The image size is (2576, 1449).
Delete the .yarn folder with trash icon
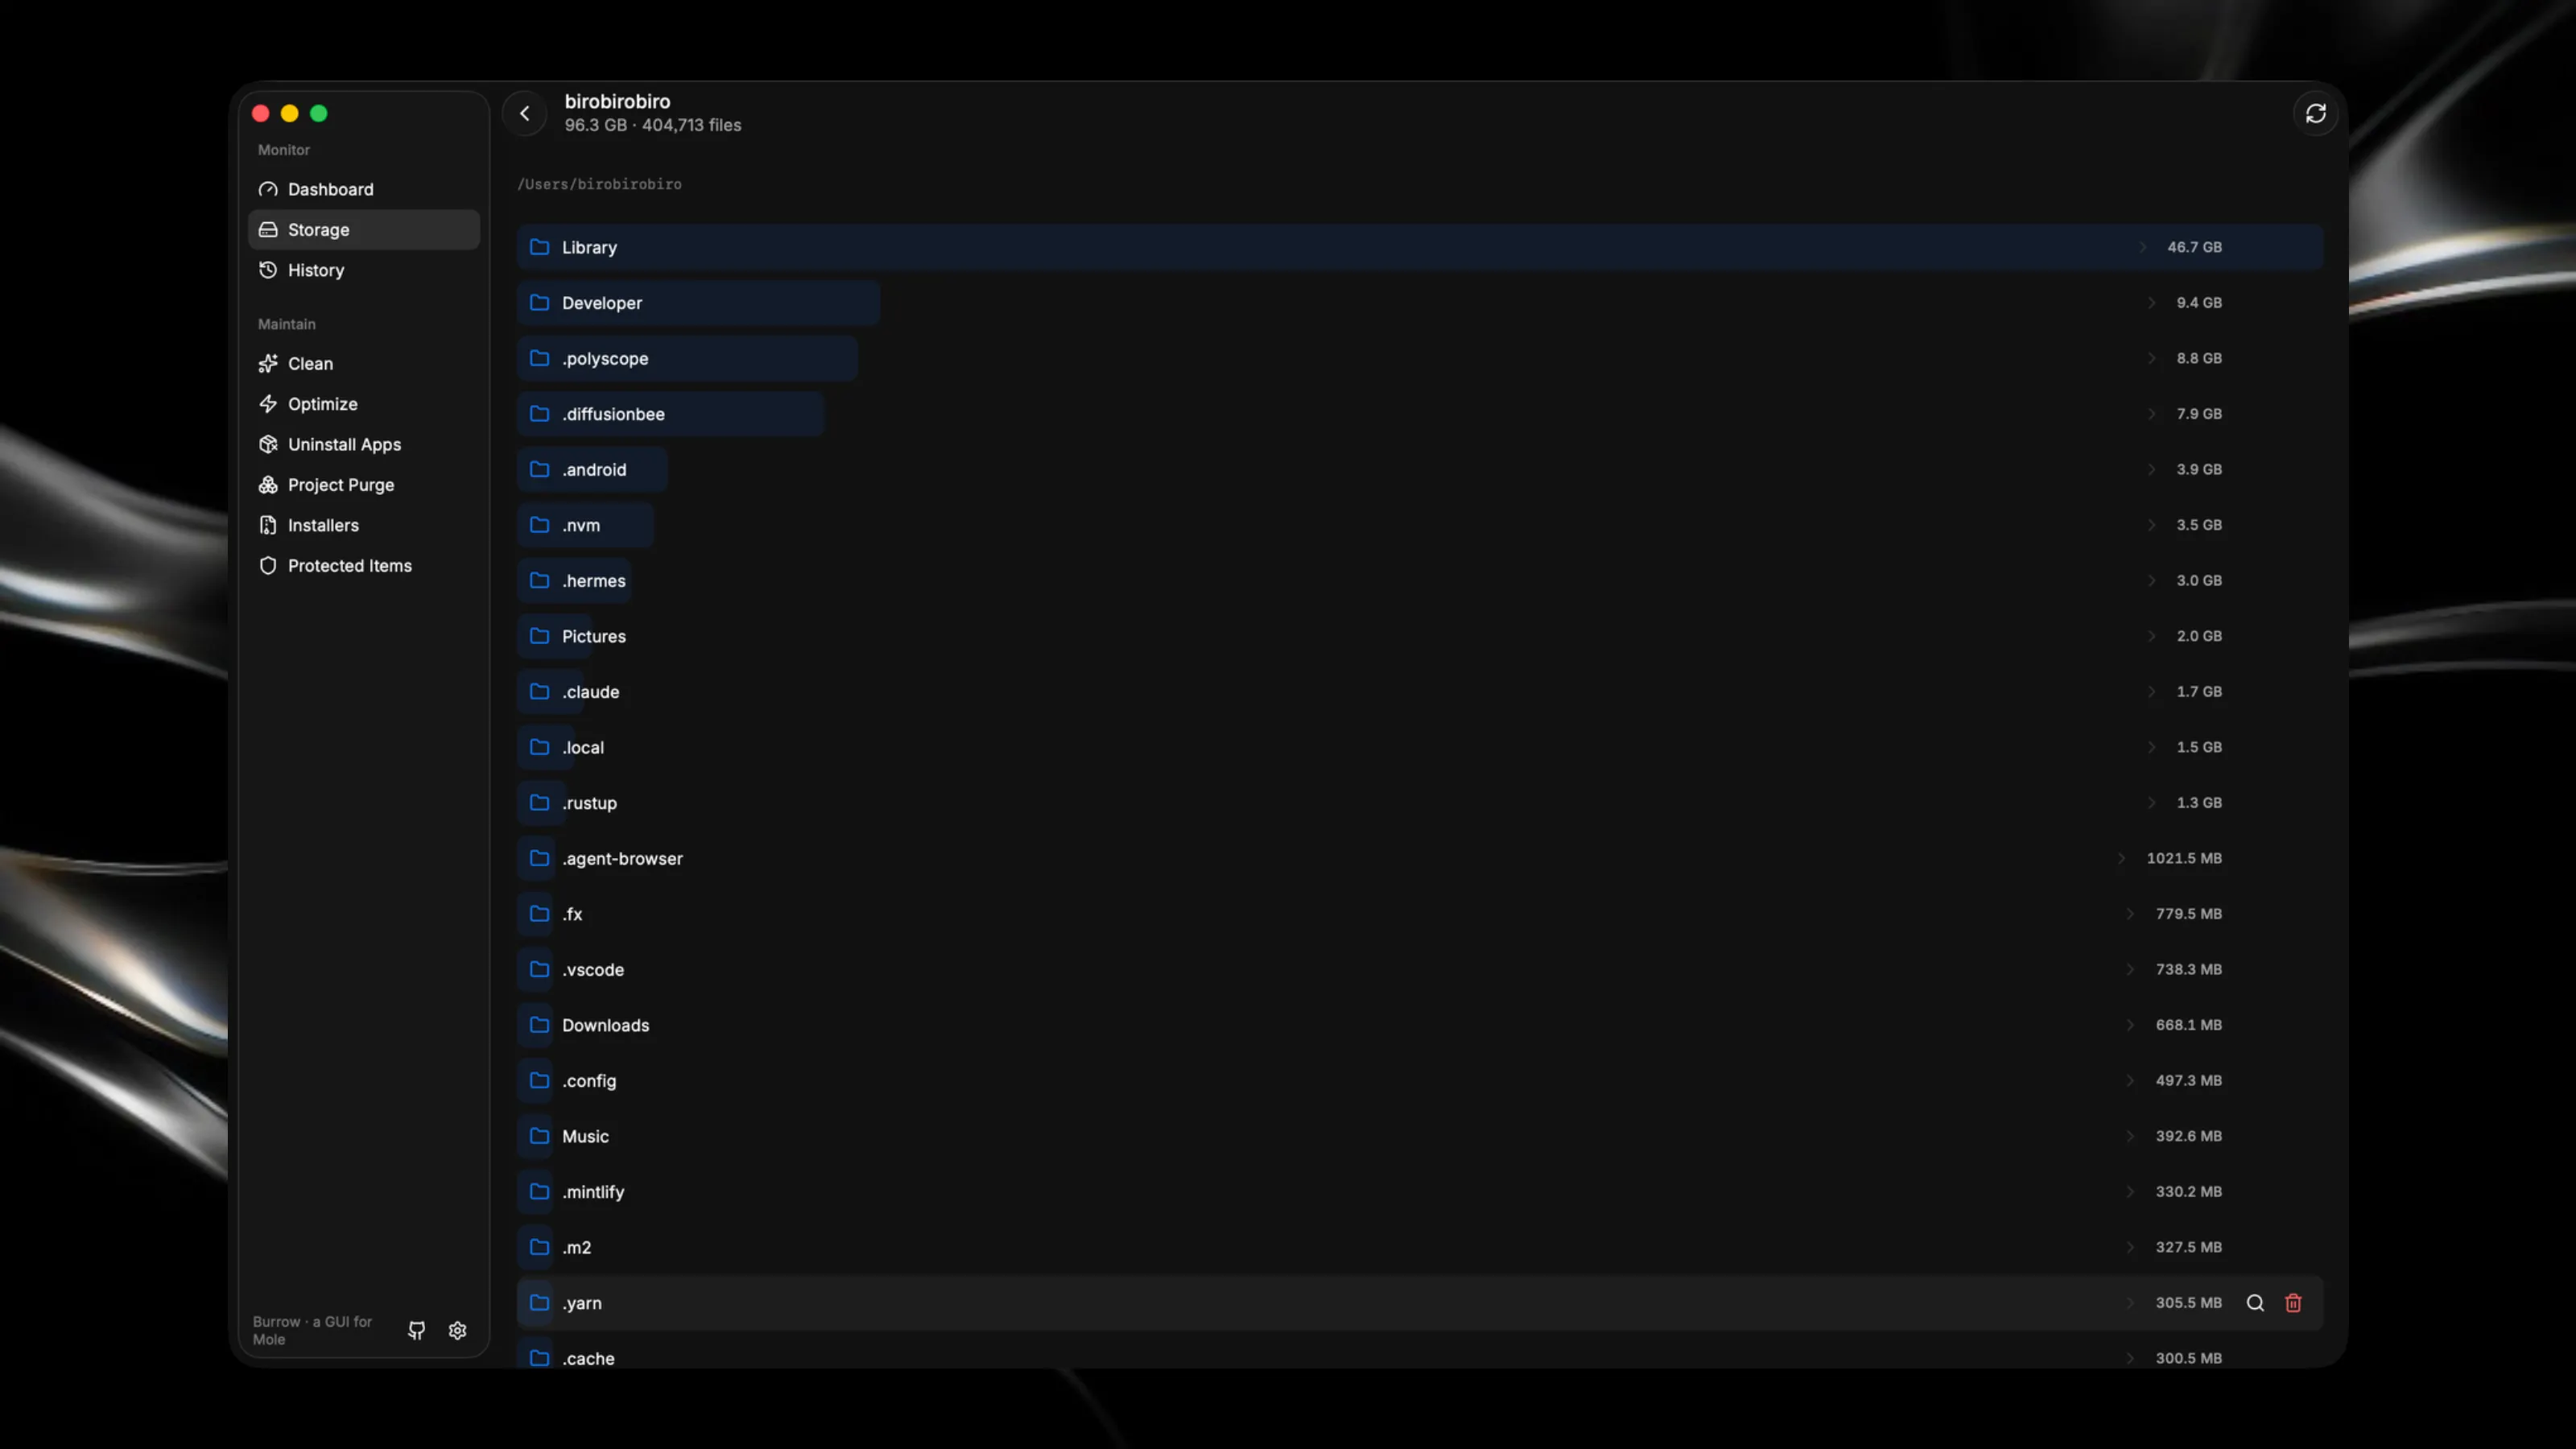(2293, 1303)
